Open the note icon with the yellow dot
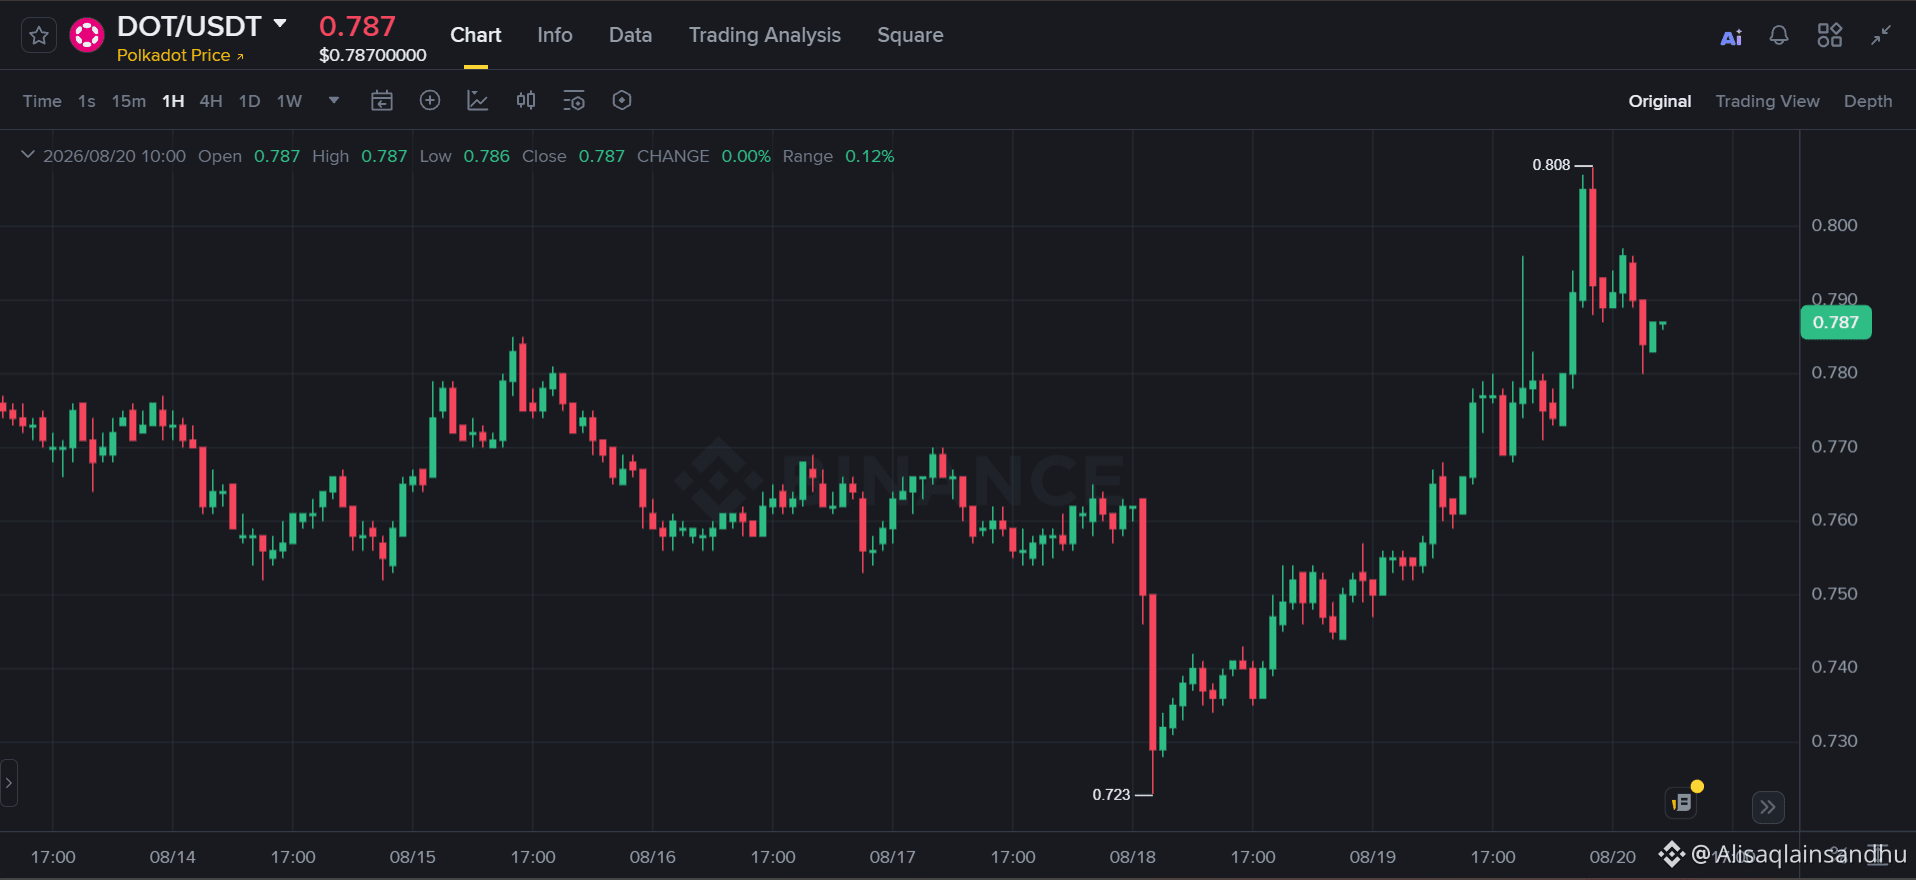The height and width of the screenshot is (880, 1916). pos(1683,801)
